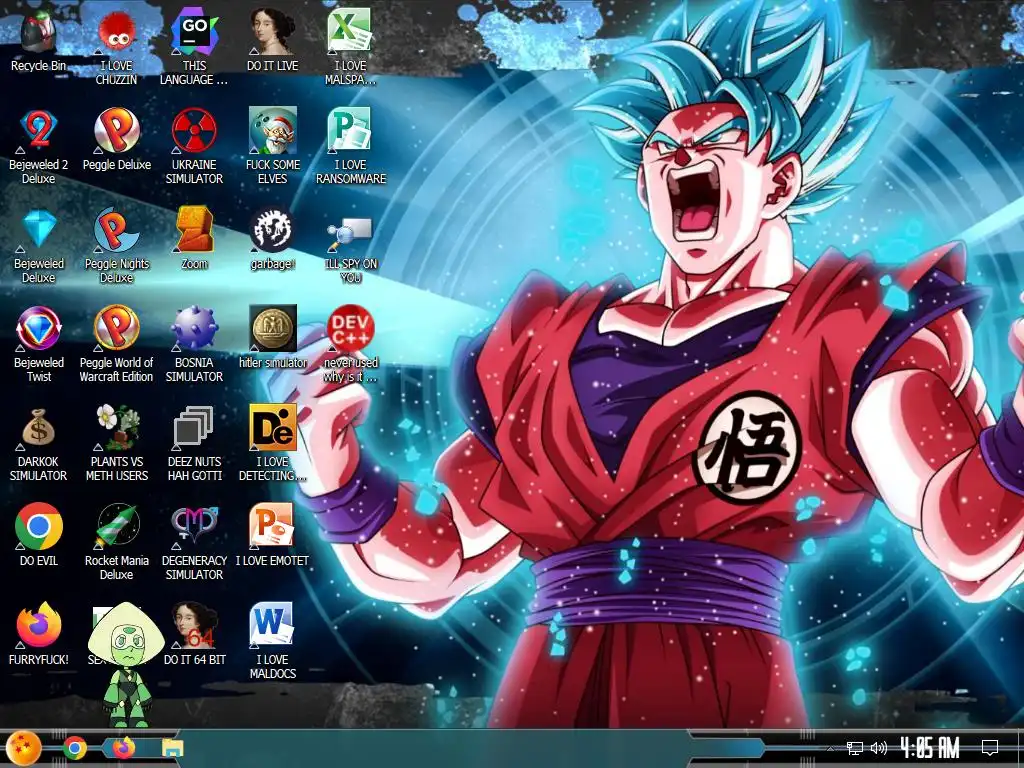Click the 'DO IT 64 BIT' portrait icon
Image resolution: width=1024 pixels, height=768 pixels.
coord(194,626)
